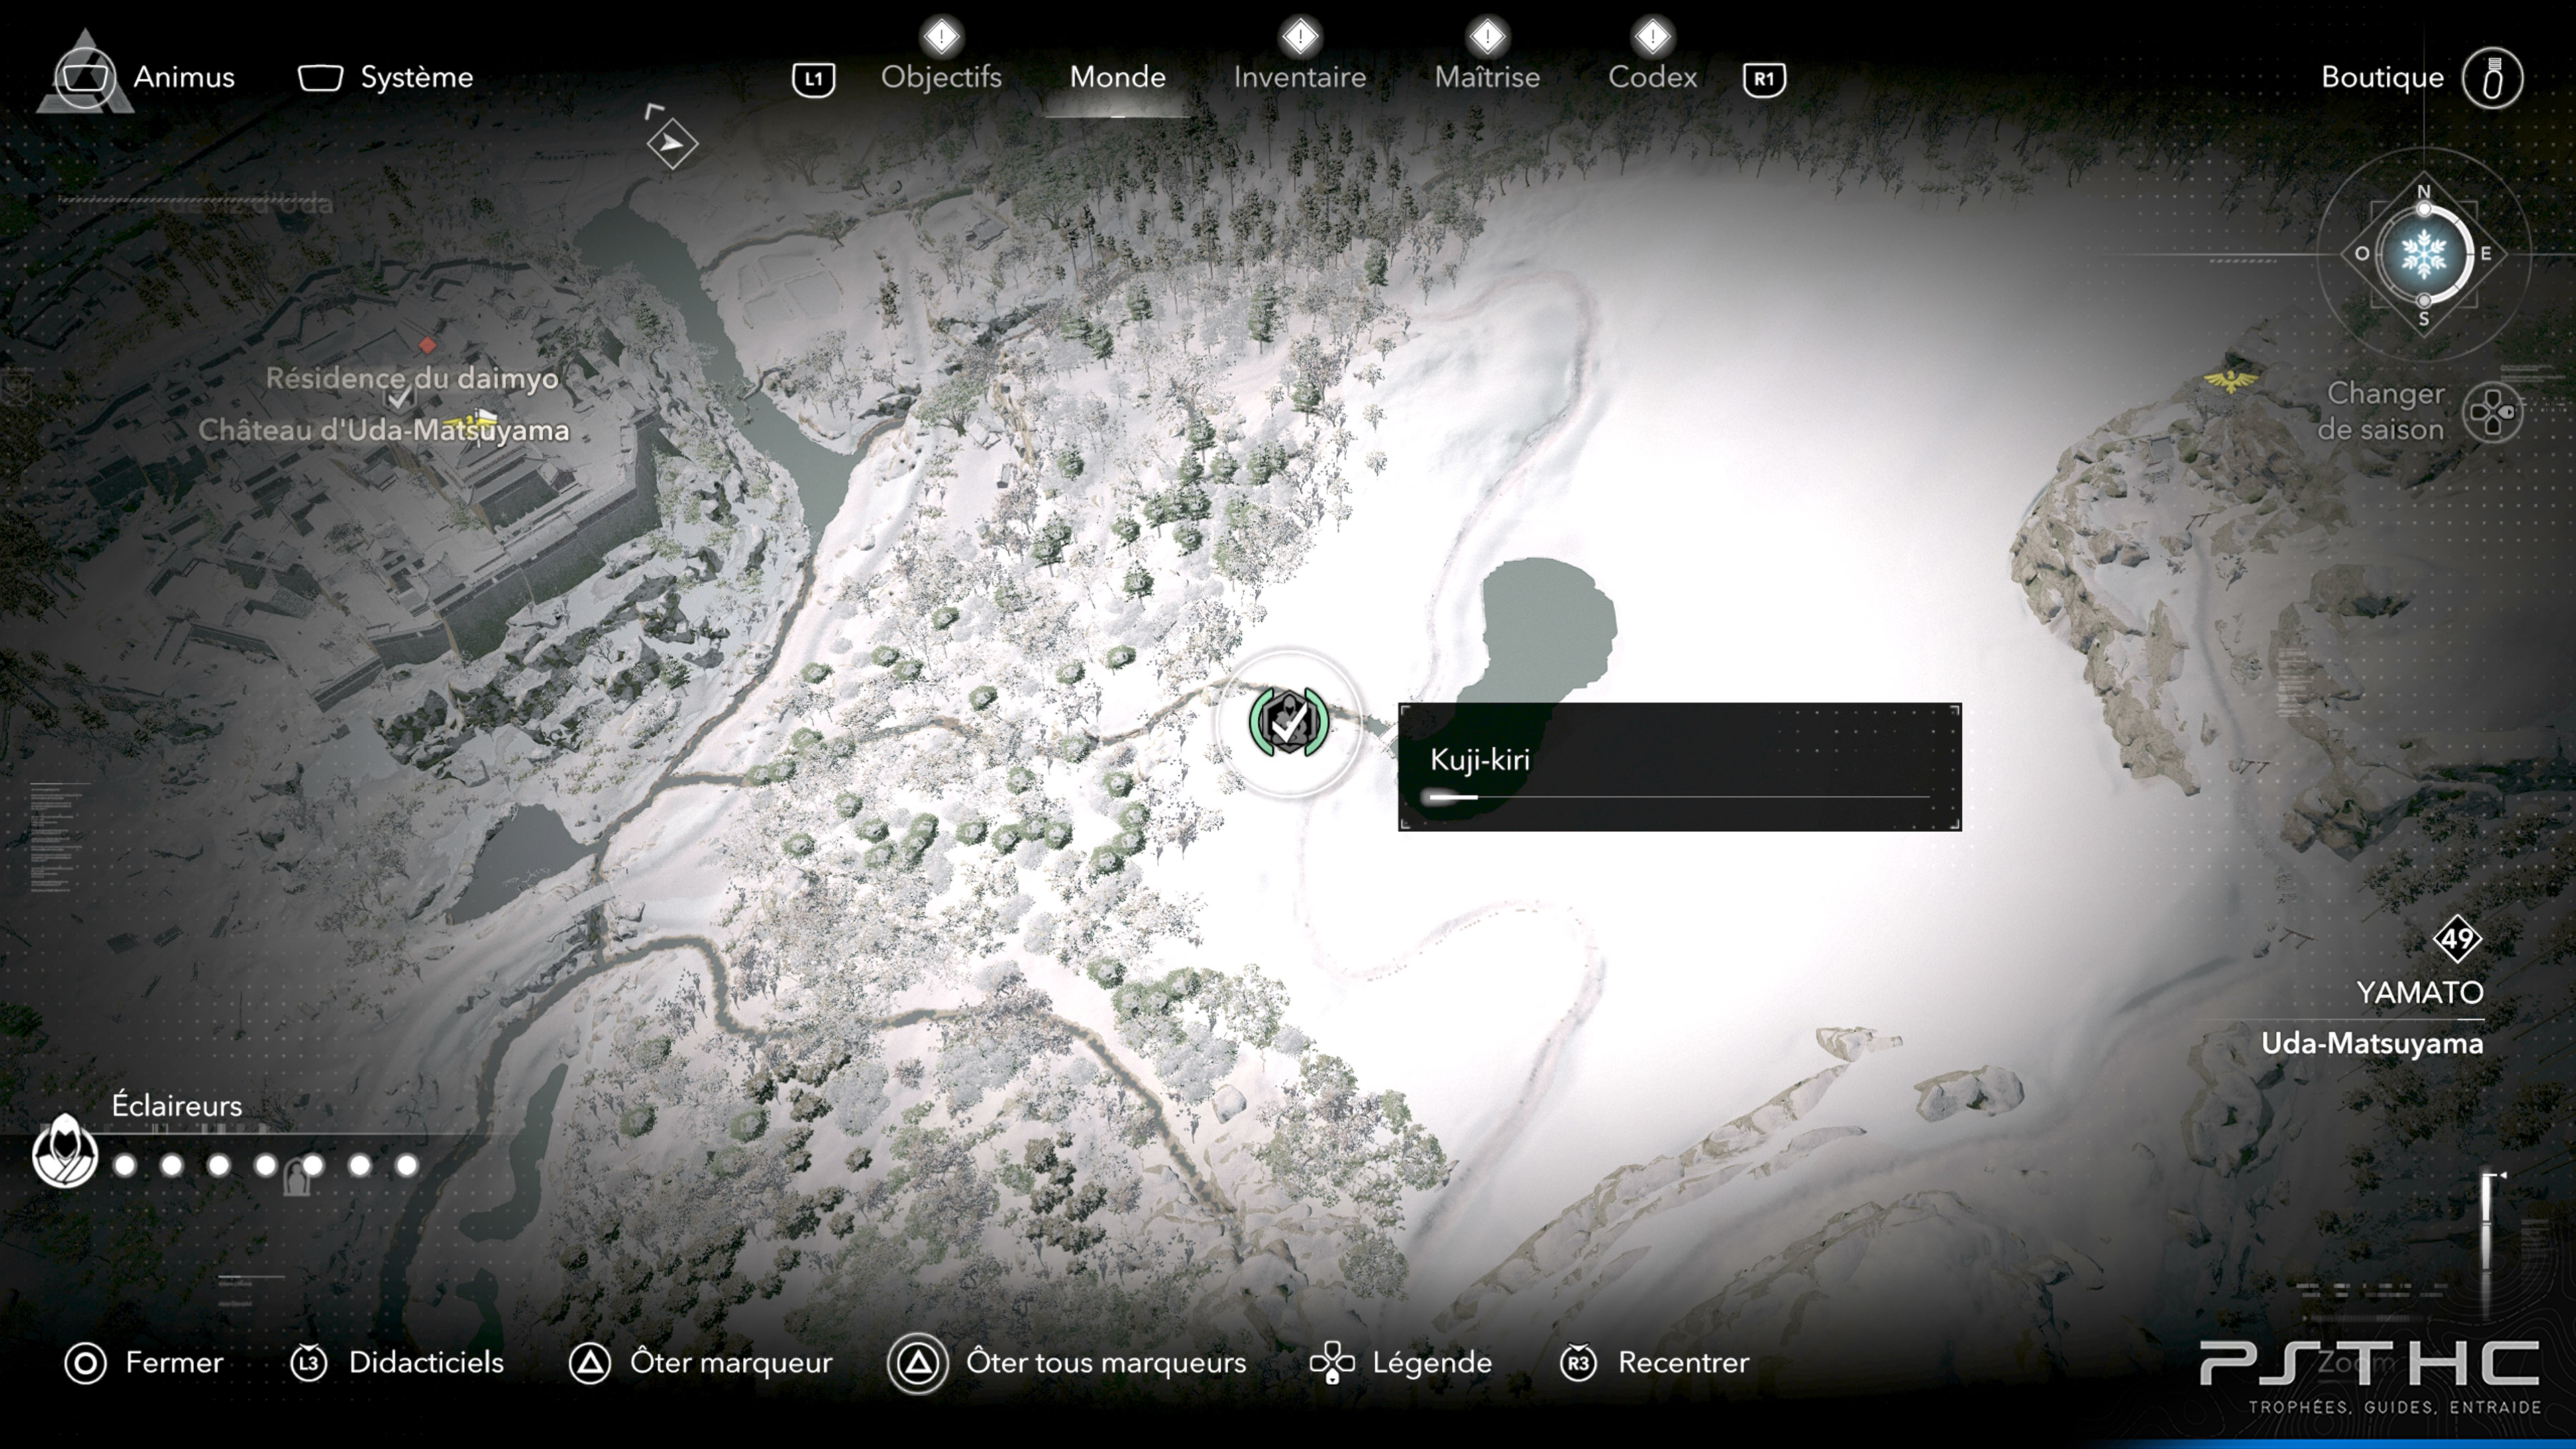Click the R1 next tab button
This screenshot has height=1449, width=2576.
point(1764,79)
